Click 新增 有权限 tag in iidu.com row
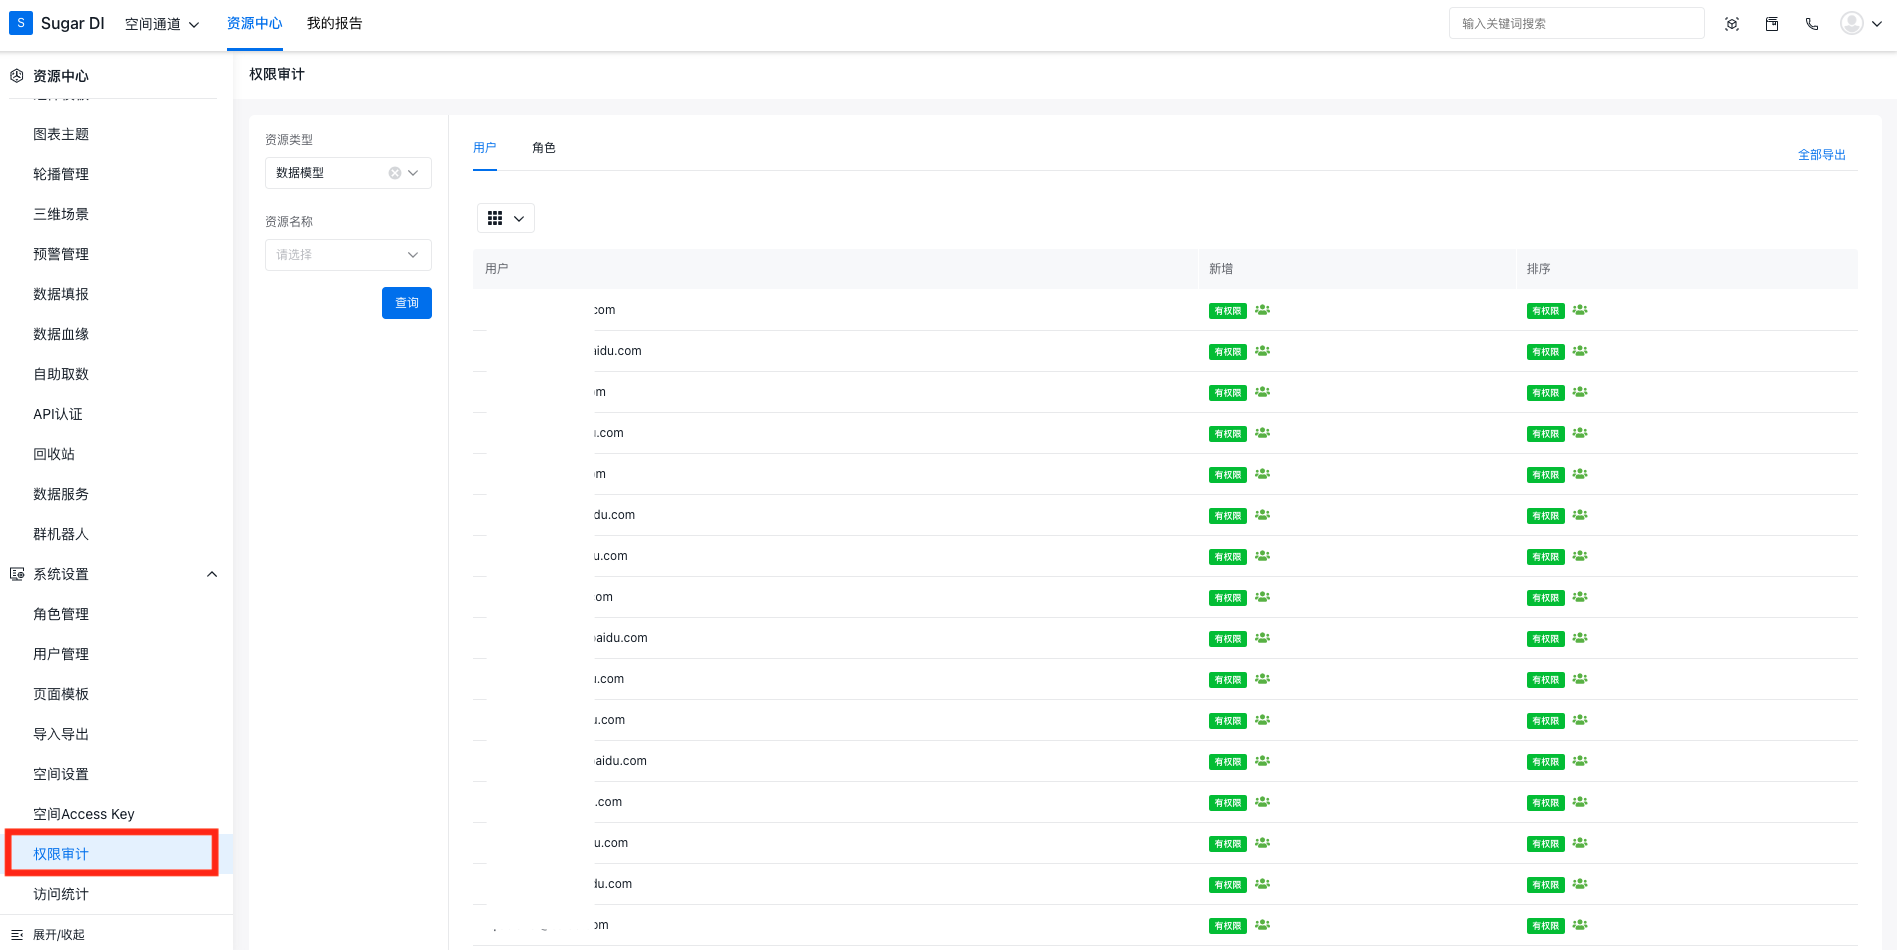The image size is (1897, 950). [1228, 352]
